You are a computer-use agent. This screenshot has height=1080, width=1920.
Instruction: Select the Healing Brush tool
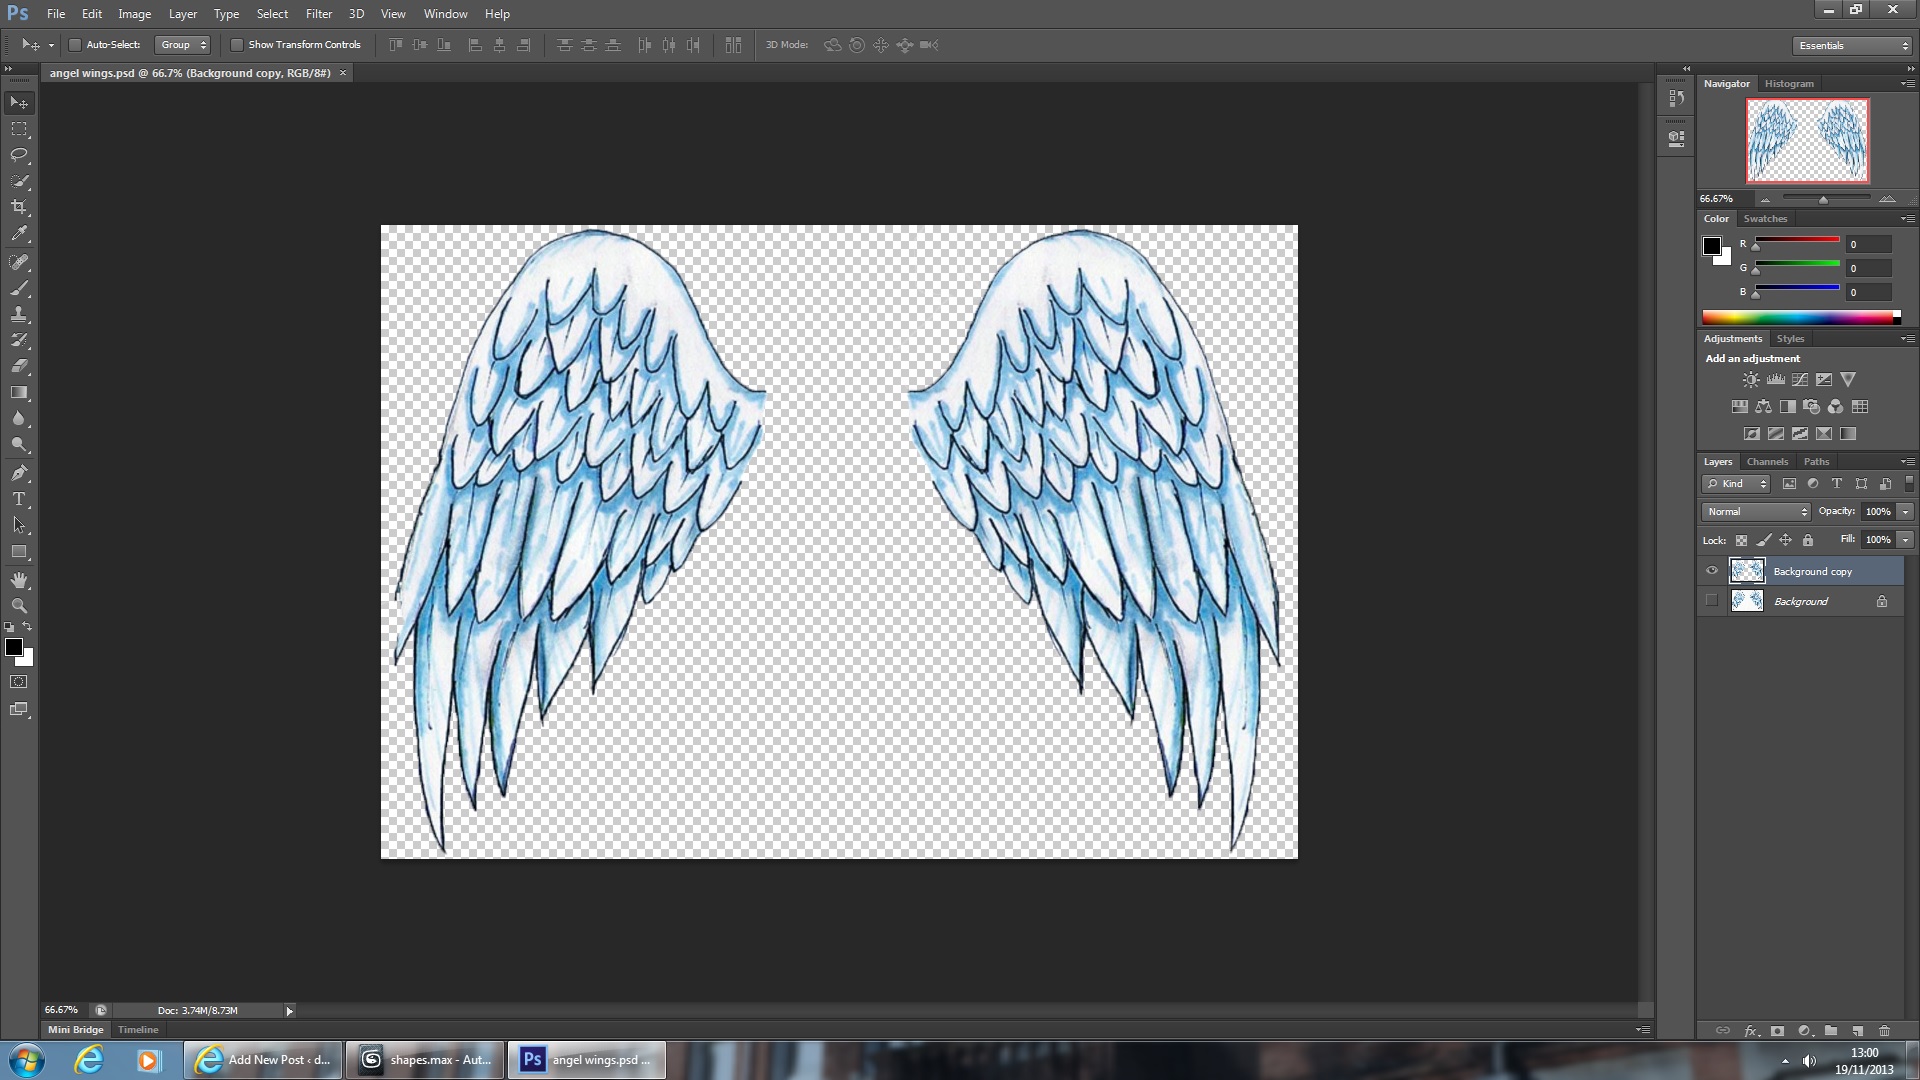[18, 261]
